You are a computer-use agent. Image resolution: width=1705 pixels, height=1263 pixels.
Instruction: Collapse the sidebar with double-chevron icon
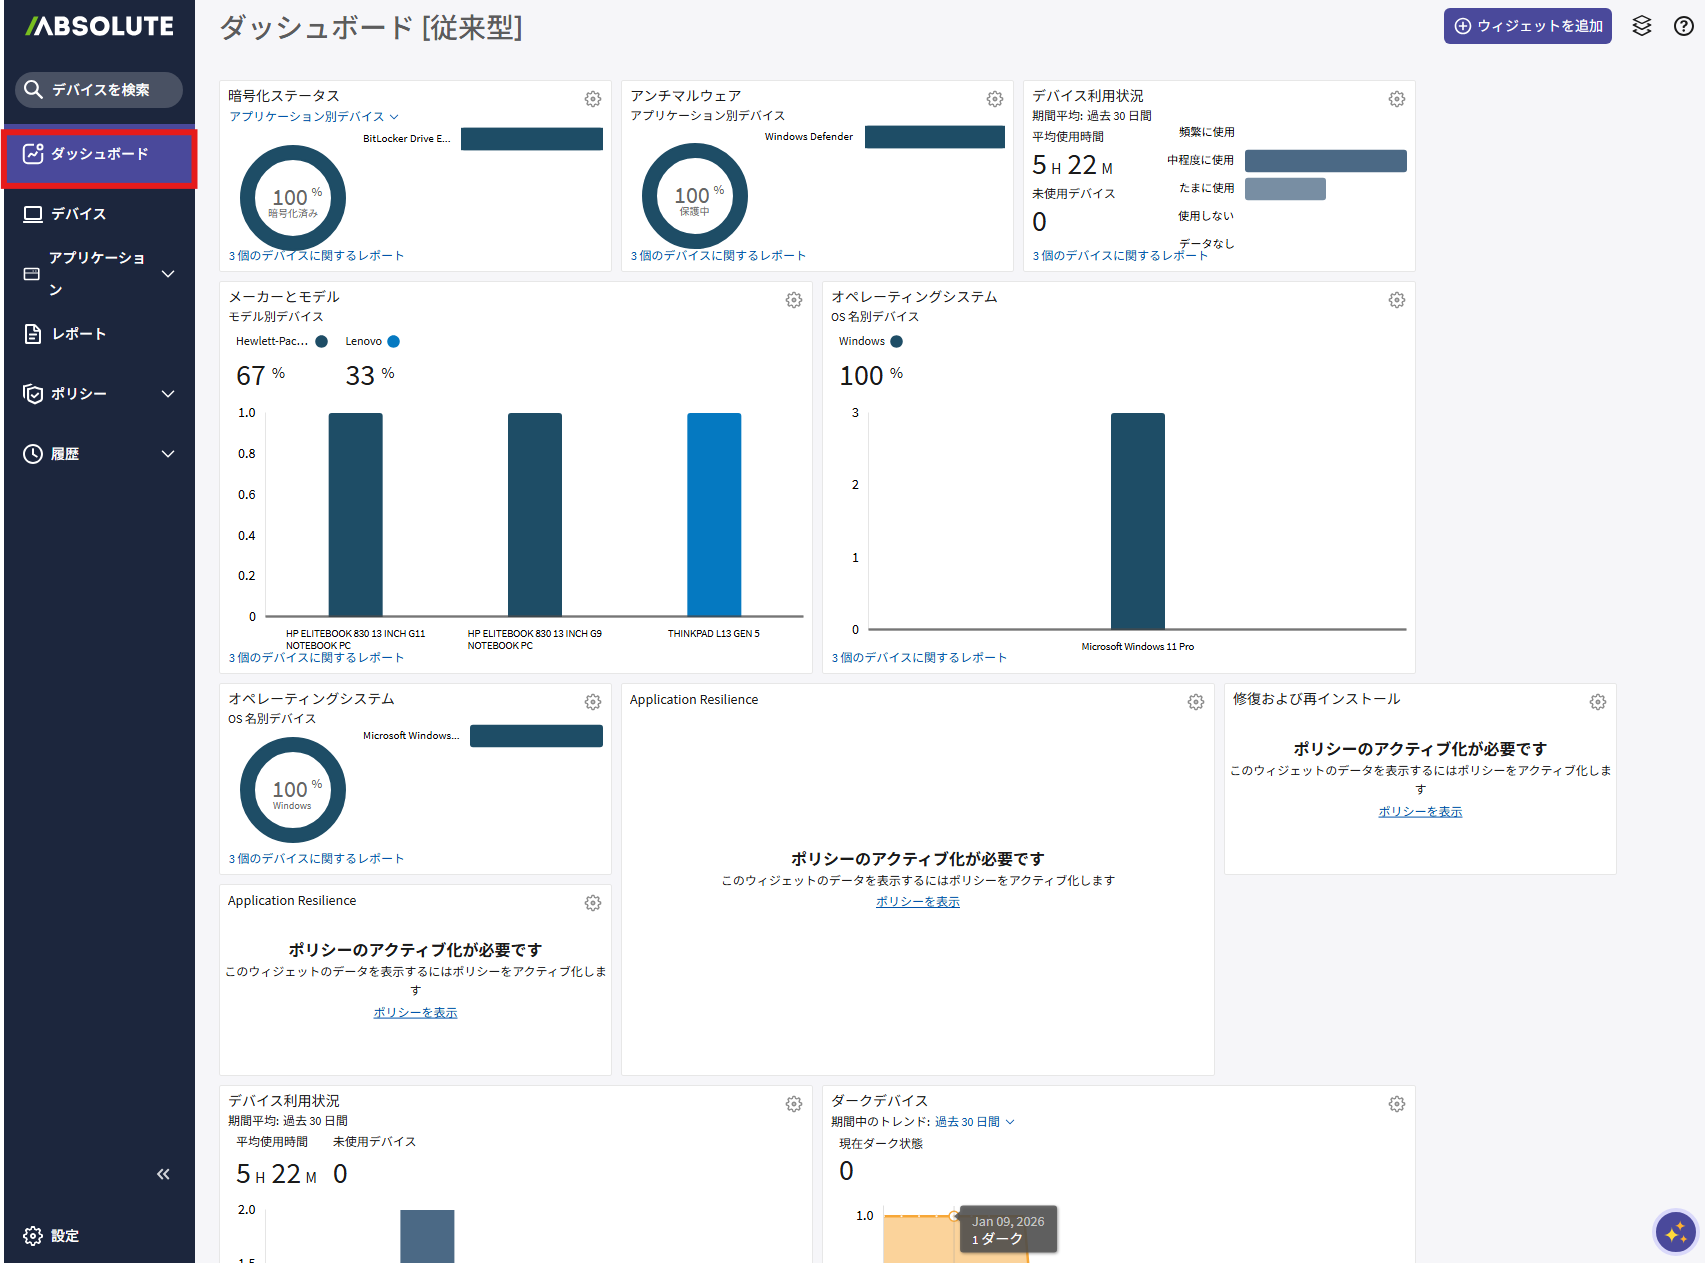tap(163, 1174)
